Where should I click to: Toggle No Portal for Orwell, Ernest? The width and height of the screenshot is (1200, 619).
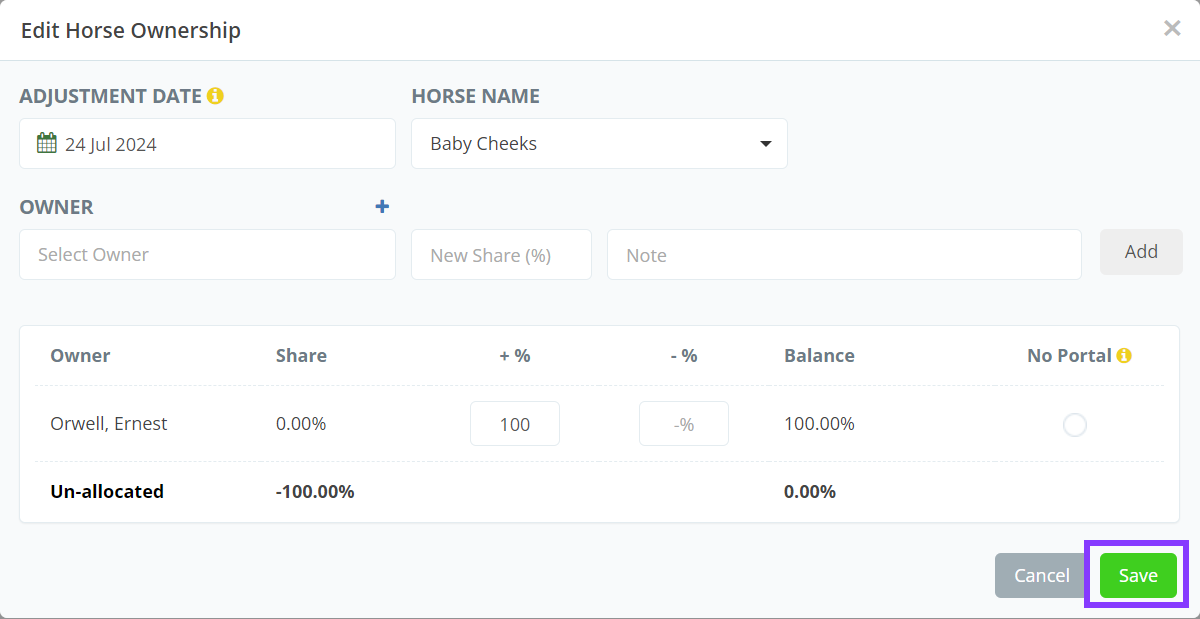1074,425
